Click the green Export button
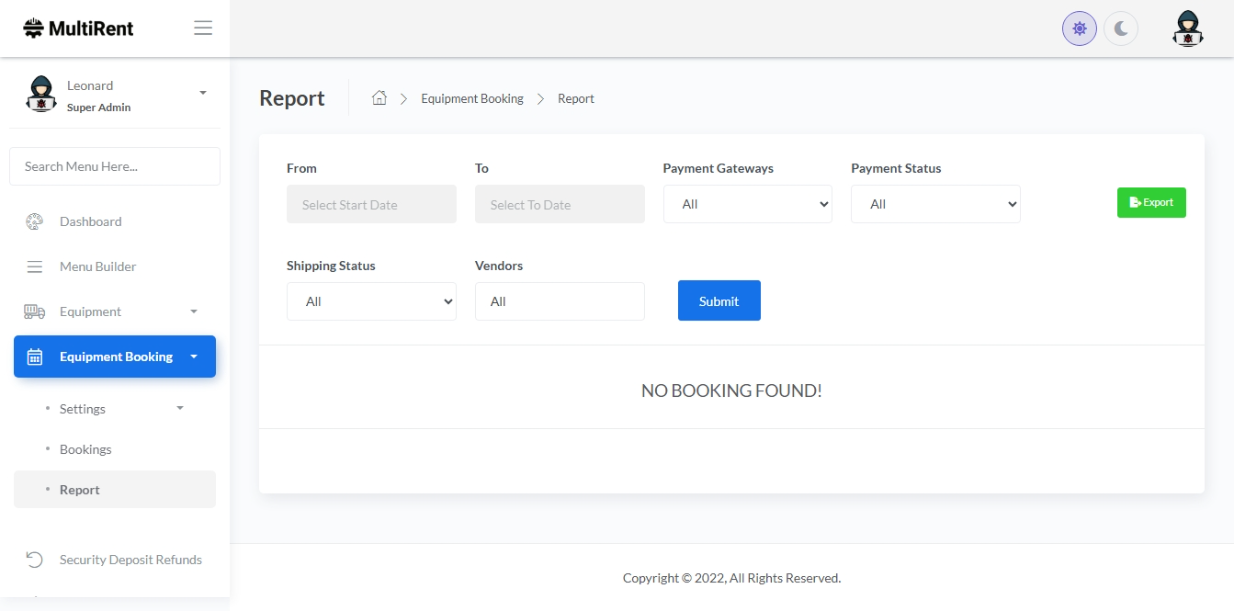The image size is (1234, 611). click(x=1151, y=203)
